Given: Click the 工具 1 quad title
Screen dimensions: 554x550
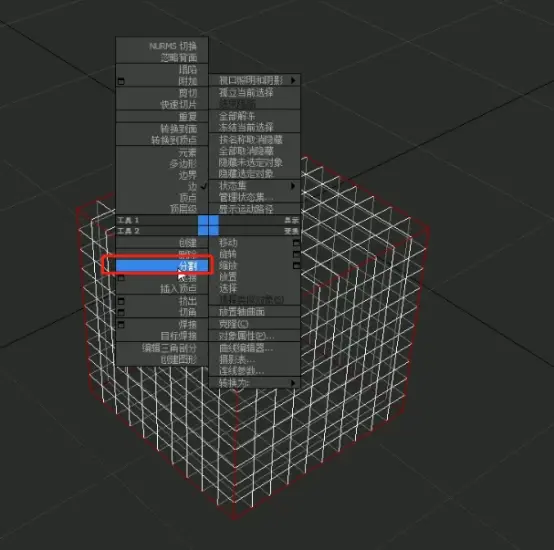Looking at the screenshot, I should (128, 220).
